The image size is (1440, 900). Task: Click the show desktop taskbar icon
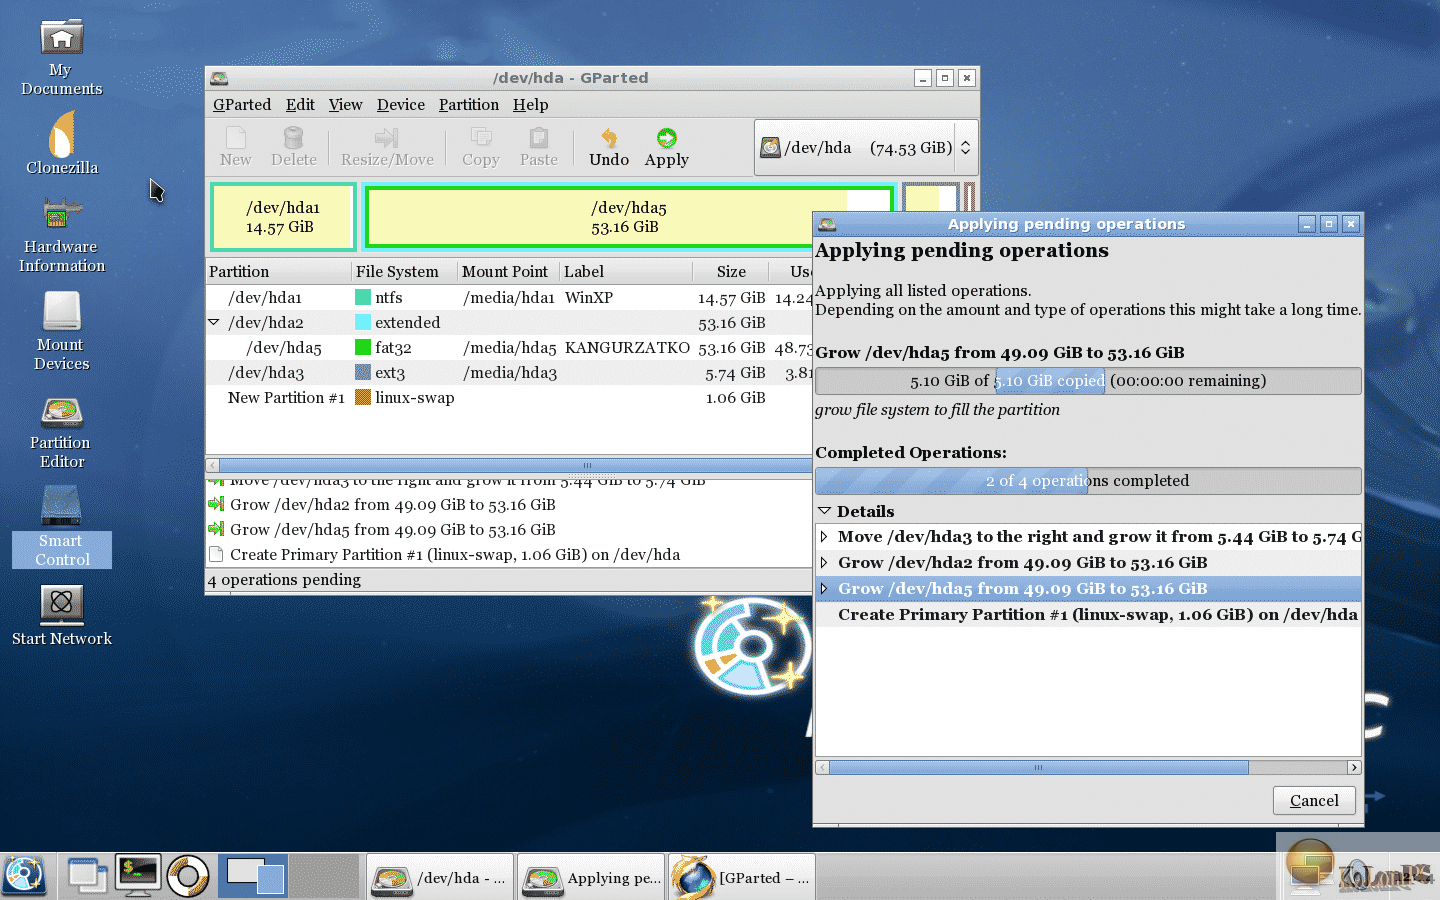pyautogui.click(x=88, y=876)
